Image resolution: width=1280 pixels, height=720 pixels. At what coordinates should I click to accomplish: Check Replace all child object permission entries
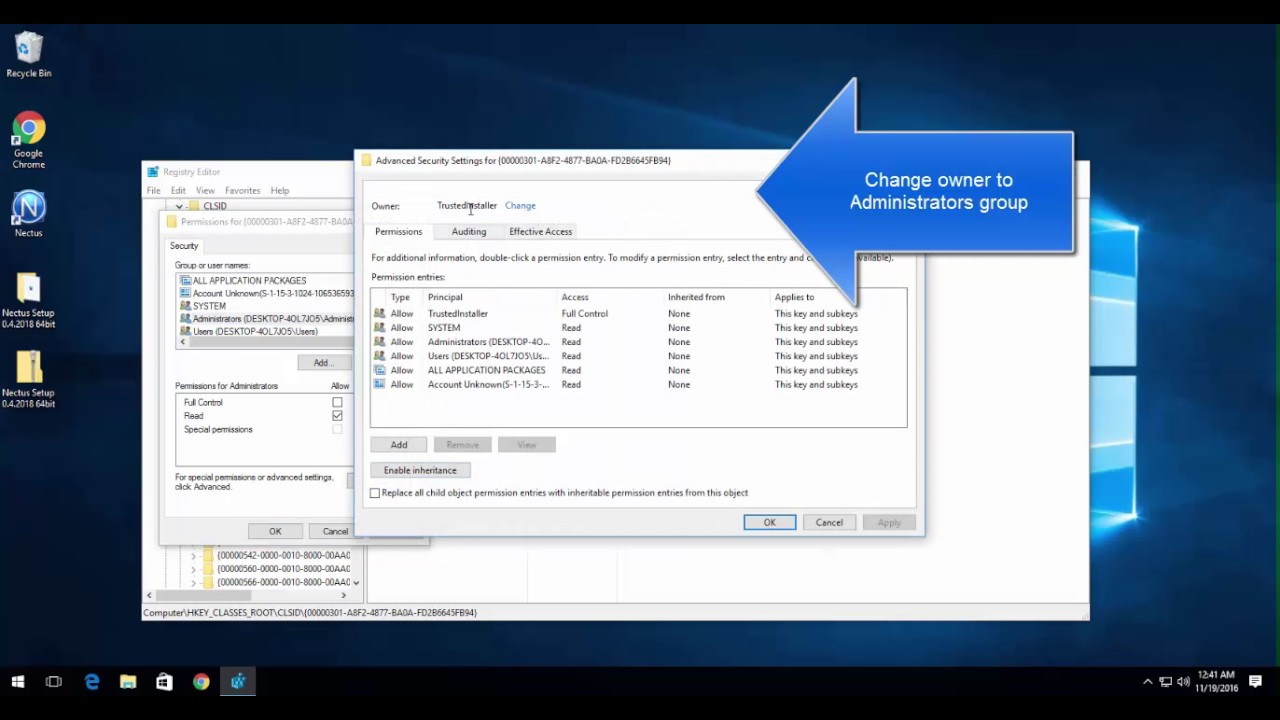[375, 493]
